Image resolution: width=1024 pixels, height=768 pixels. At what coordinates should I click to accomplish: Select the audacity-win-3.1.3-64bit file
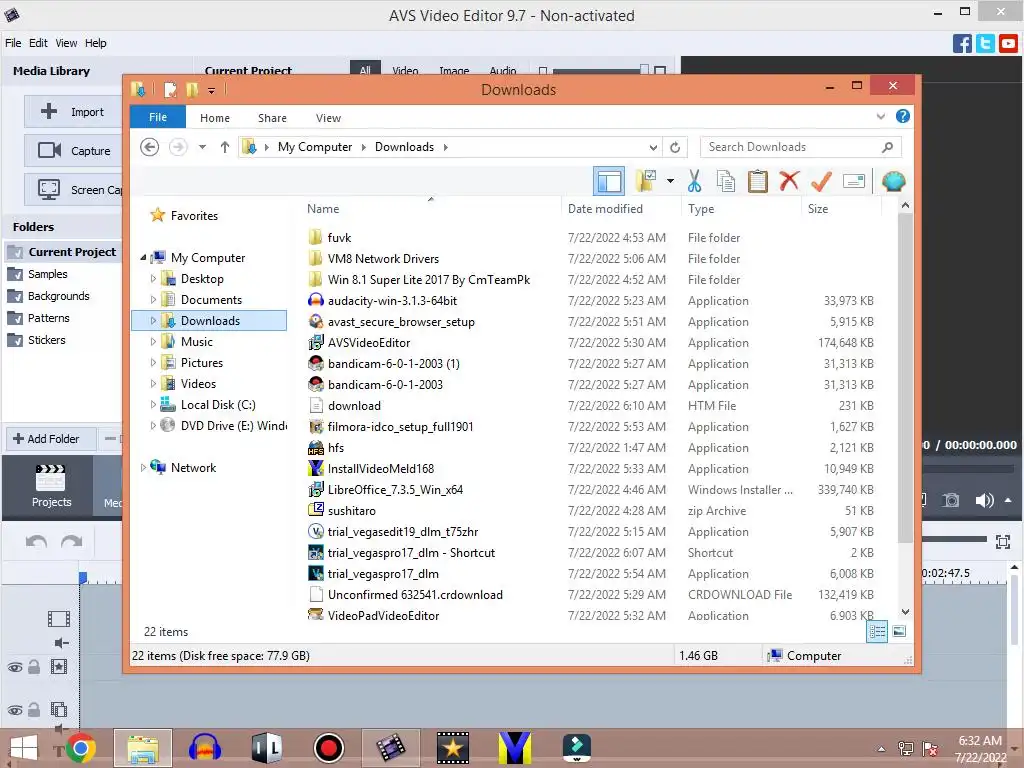click(x=392, y=300)
